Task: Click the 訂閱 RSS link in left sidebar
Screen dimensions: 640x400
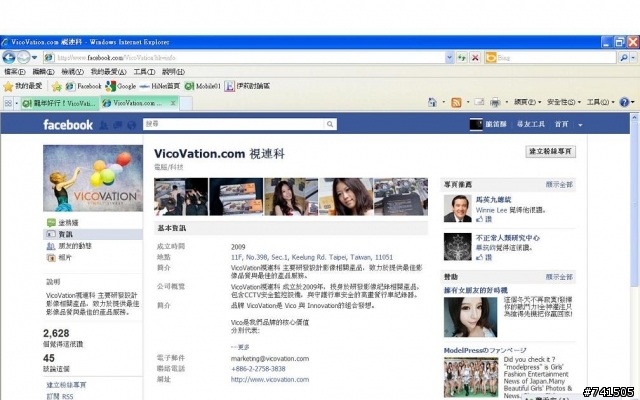Action: coord(60,396)
